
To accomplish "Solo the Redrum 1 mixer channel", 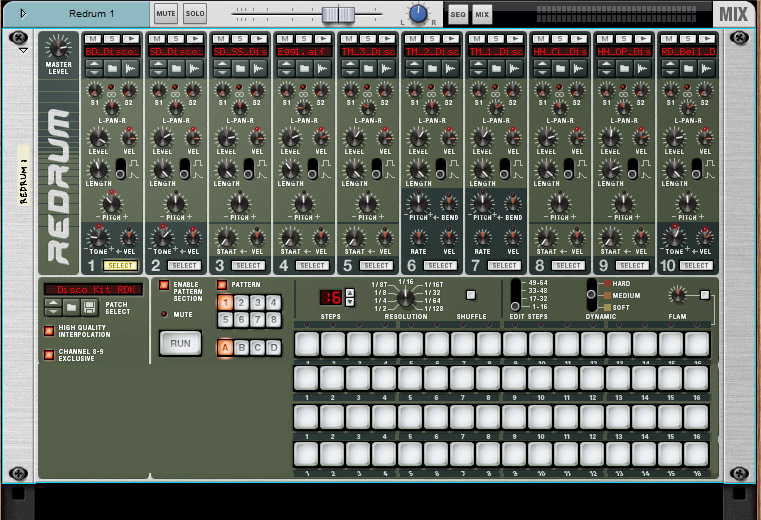I will 195,14.
